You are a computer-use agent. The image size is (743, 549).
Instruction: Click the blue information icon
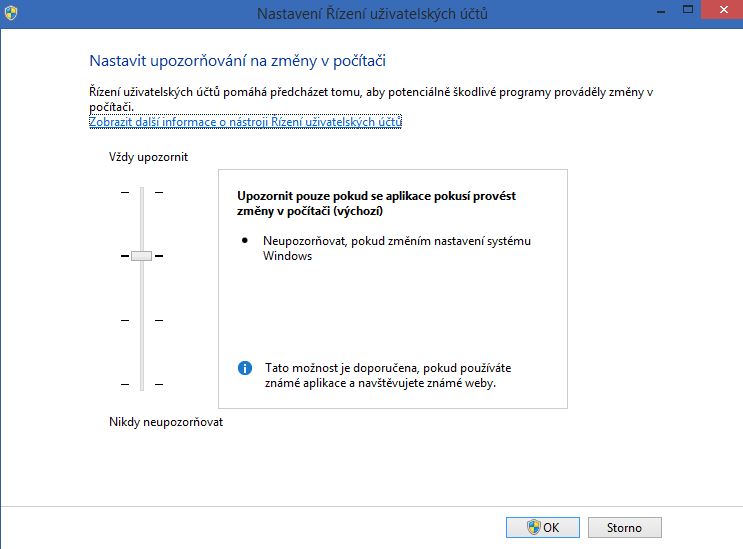(x=245, y=368)
